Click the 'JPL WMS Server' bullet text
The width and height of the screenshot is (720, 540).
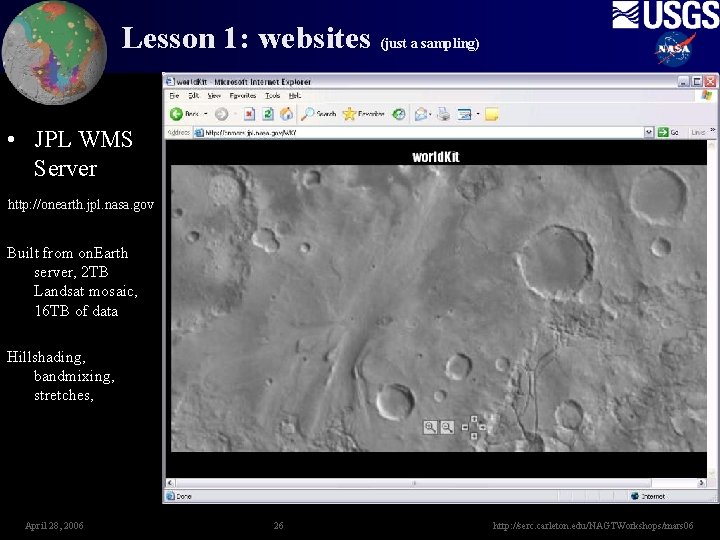(x=84, y=153)
